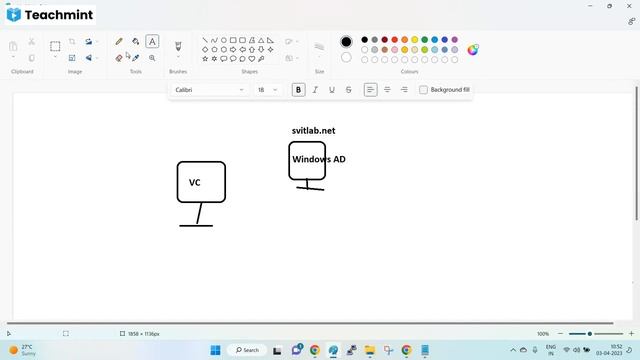Screen dimensions: 640x360
Task: Select the Text tool
Action: [x=152, y=41]
